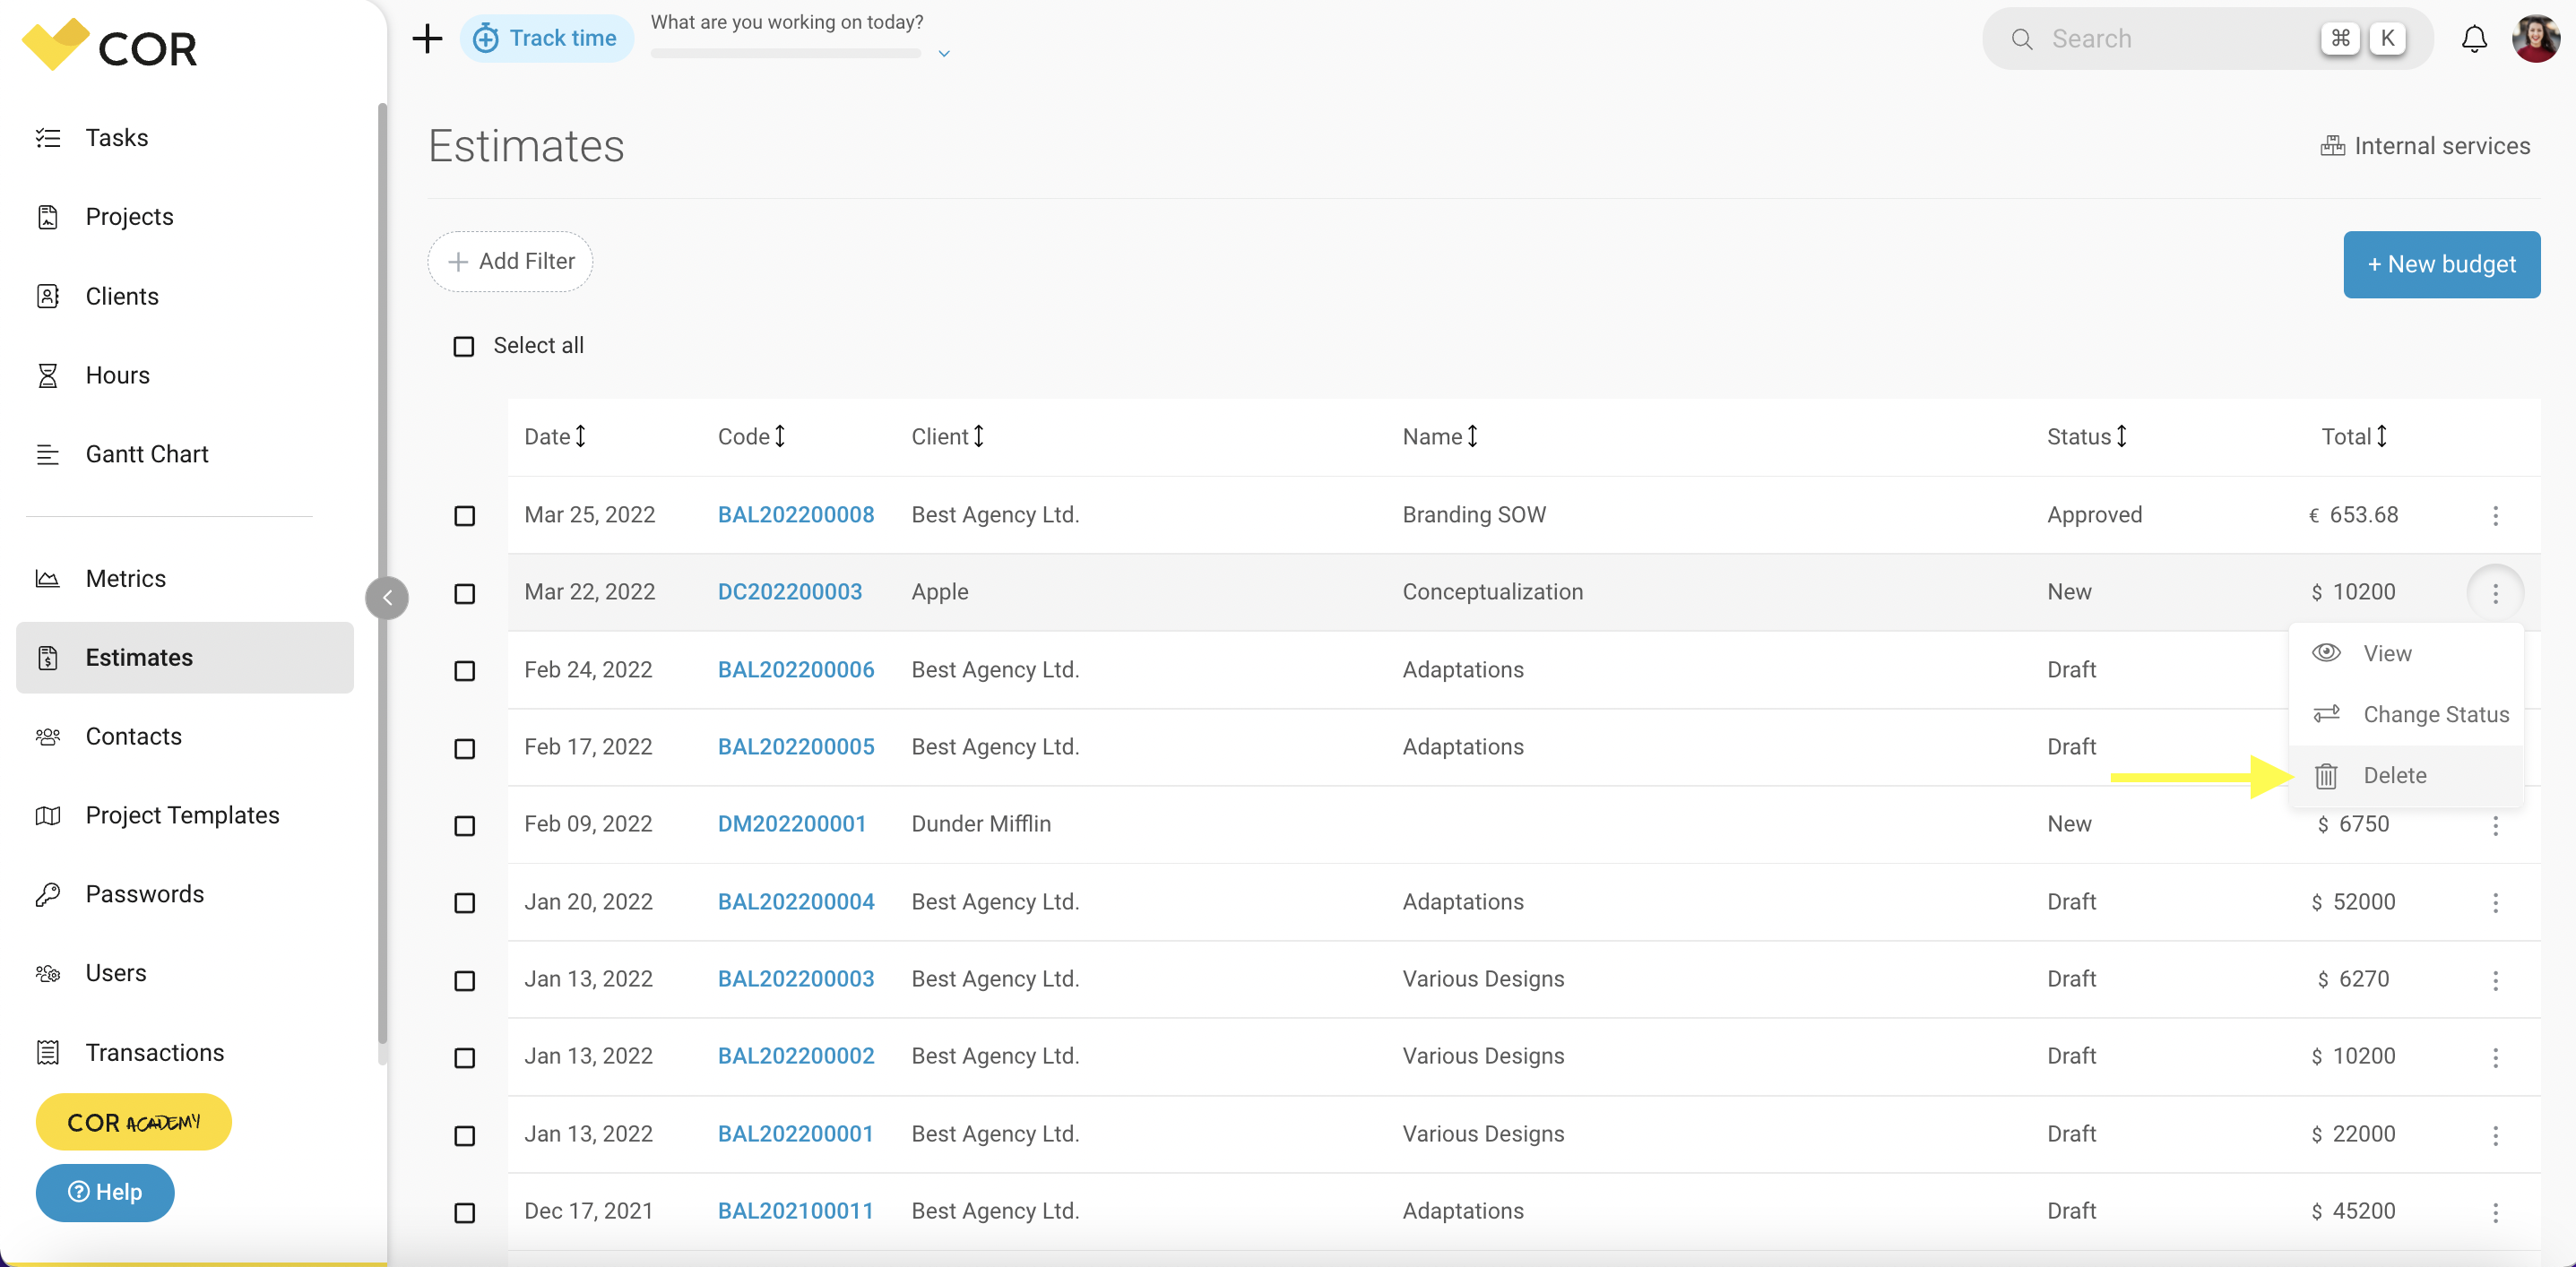Screen dimensions: 2576x1267
Task: Collapse the sidebar with the arrow button
Action: click(x=387, y=598)
